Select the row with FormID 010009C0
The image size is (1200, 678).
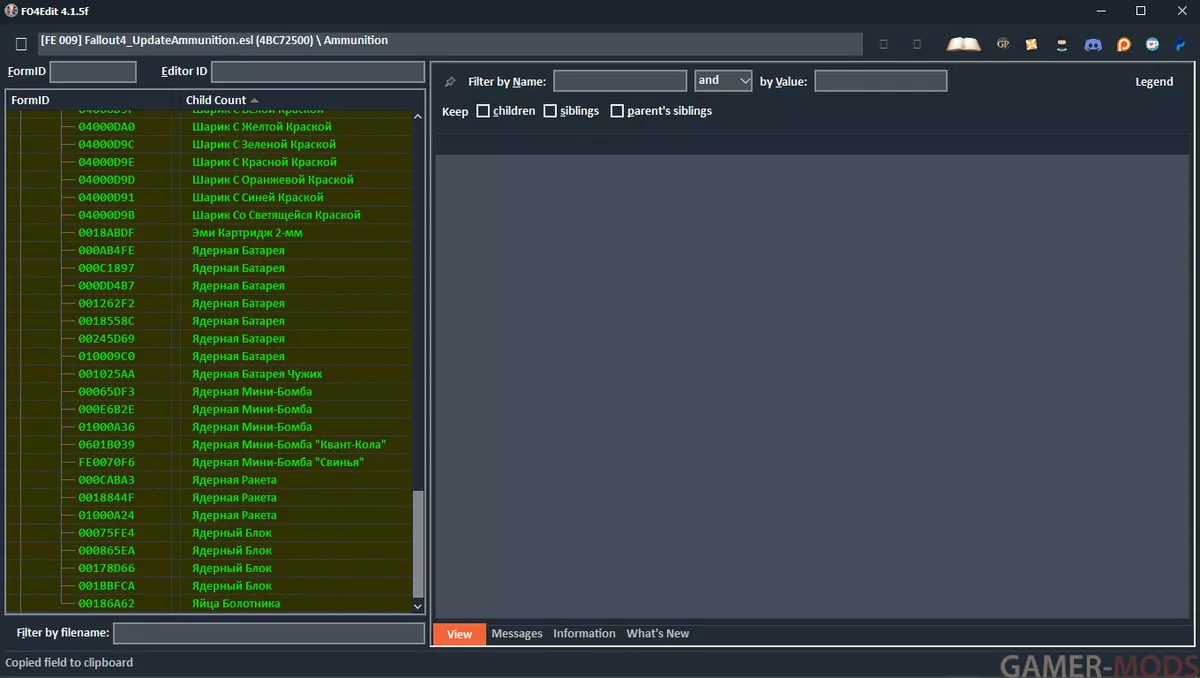[208, 357]
